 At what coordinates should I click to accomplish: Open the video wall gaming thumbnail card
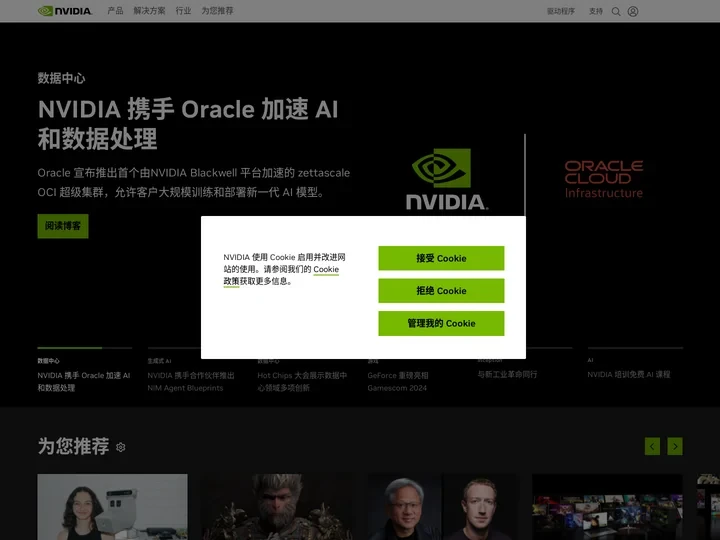[x=607, y=507]
